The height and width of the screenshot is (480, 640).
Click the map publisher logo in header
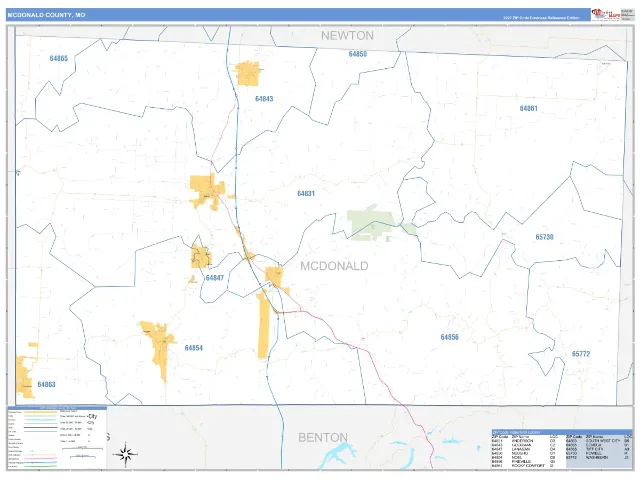[x=606, y=14]
